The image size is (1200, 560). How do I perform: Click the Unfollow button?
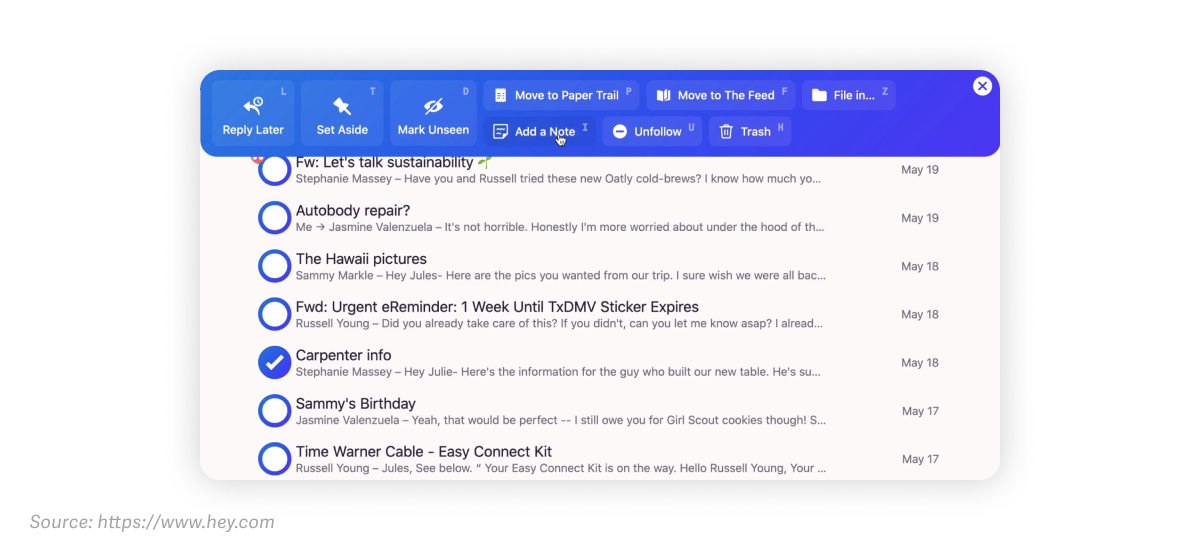pos(652,131)
